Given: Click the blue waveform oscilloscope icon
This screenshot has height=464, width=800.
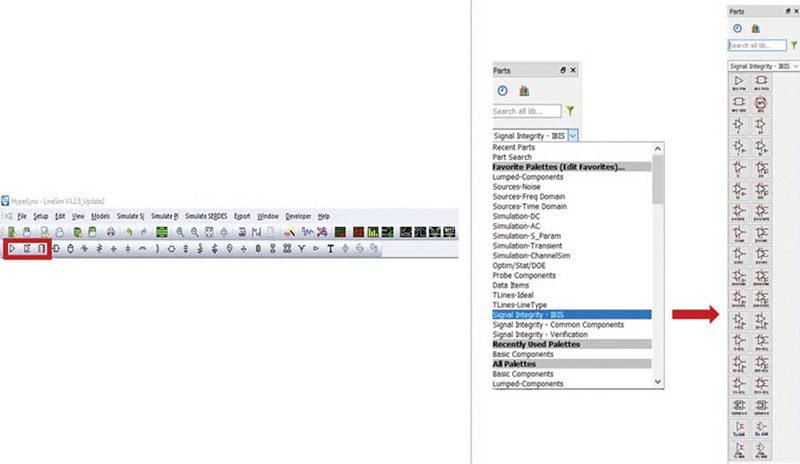Looking at the screenshot, I should (x=307, y=232).
